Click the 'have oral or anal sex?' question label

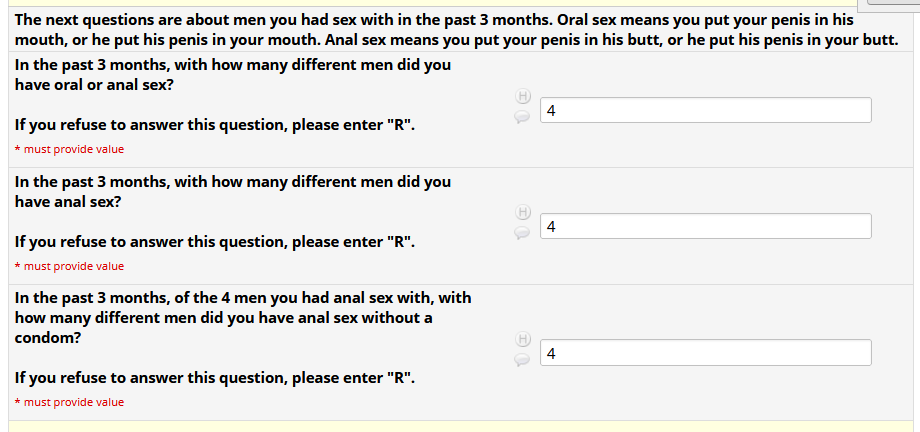232,75
